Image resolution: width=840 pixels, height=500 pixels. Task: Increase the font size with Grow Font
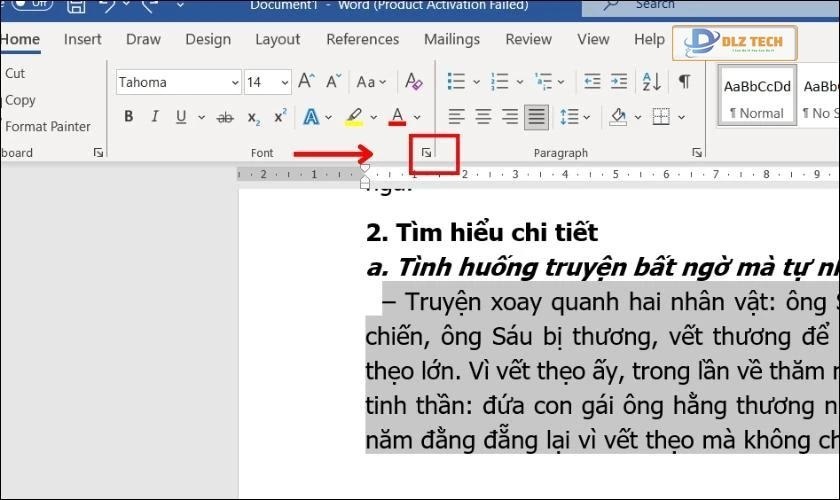tap(307, 82)
